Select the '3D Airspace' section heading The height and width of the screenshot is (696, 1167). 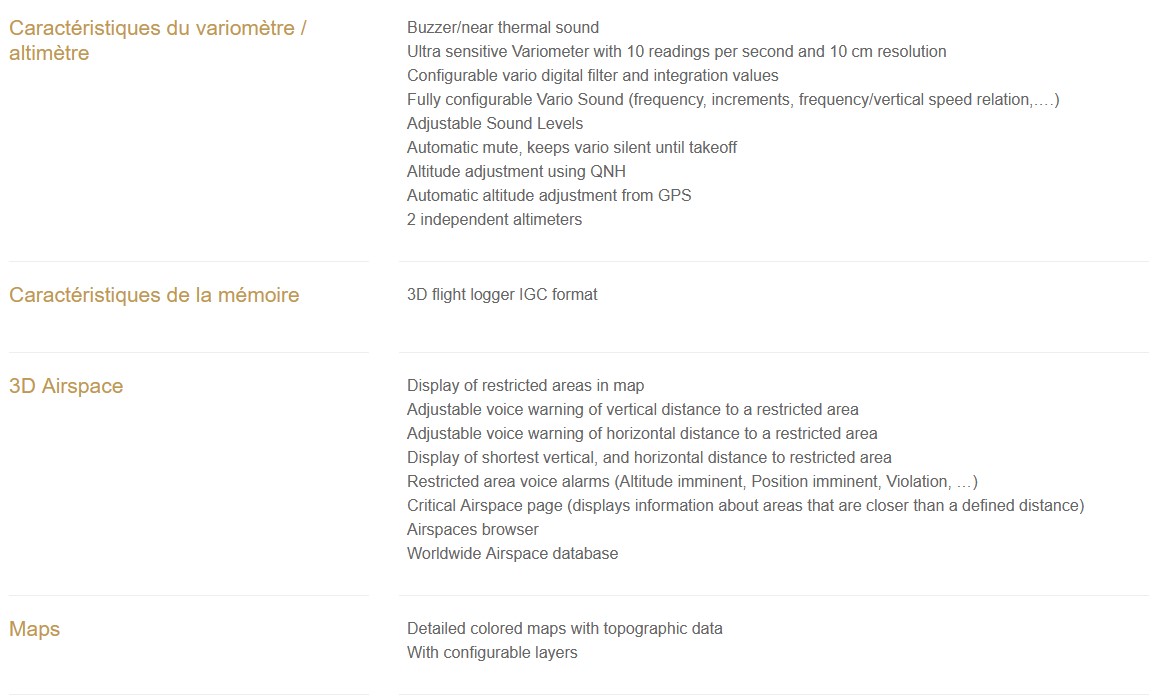click(x=66, y=386)
